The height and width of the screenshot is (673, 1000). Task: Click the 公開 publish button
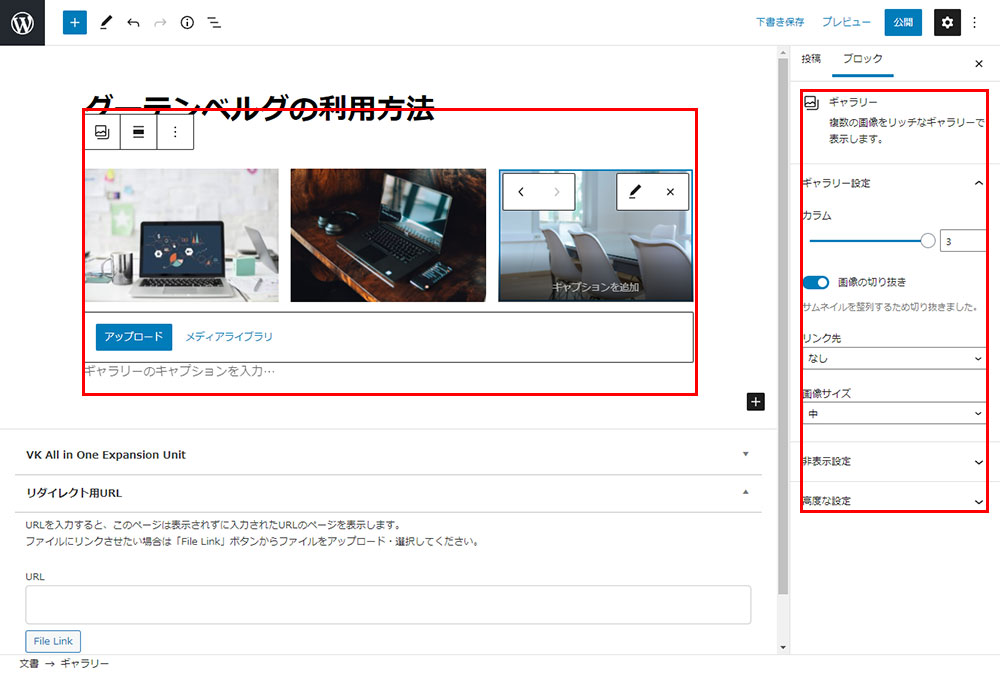tap(903, 22)
